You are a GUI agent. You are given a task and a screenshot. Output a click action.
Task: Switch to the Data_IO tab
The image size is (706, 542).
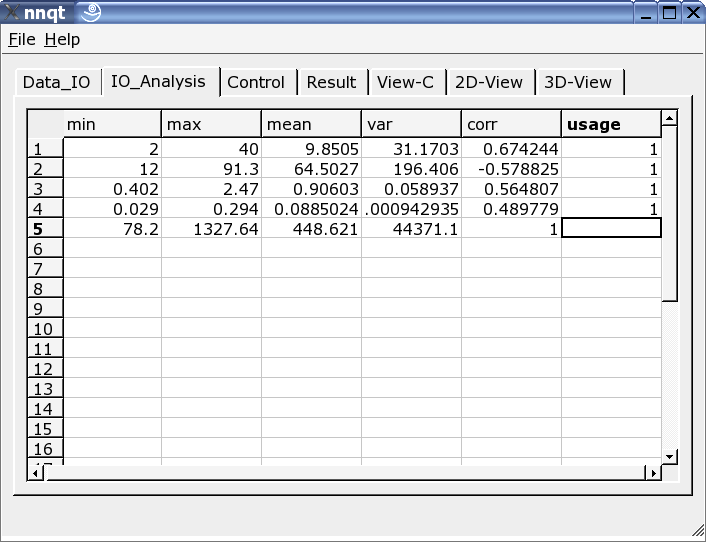tap(57, 83)
